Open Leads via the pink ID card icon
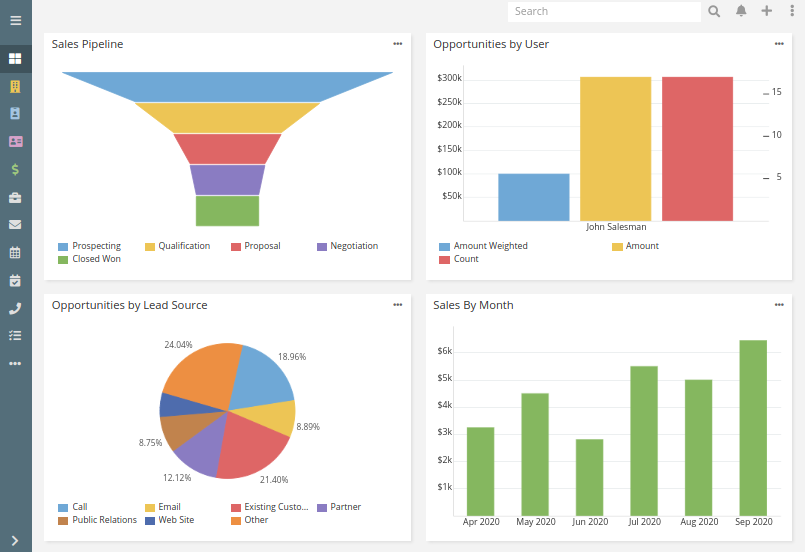 coord(15,141)
